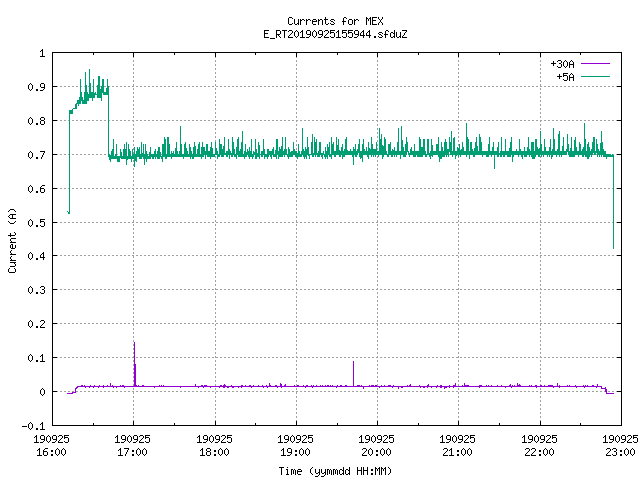Click the x-axis label 190925 20:00

376,445
